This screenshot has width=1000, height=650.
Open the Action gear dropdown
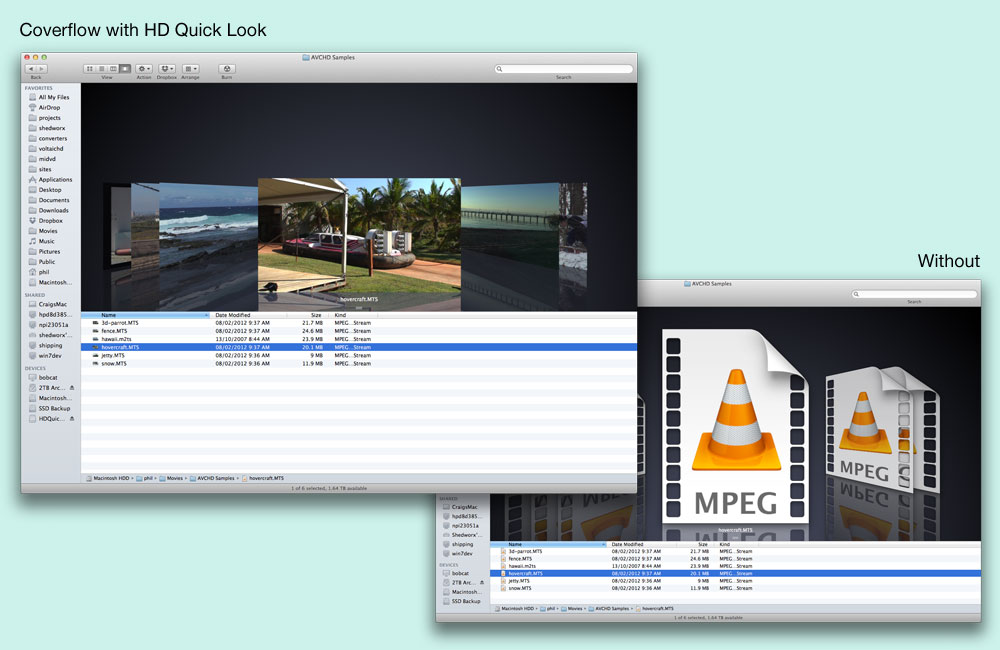[144, 69]
